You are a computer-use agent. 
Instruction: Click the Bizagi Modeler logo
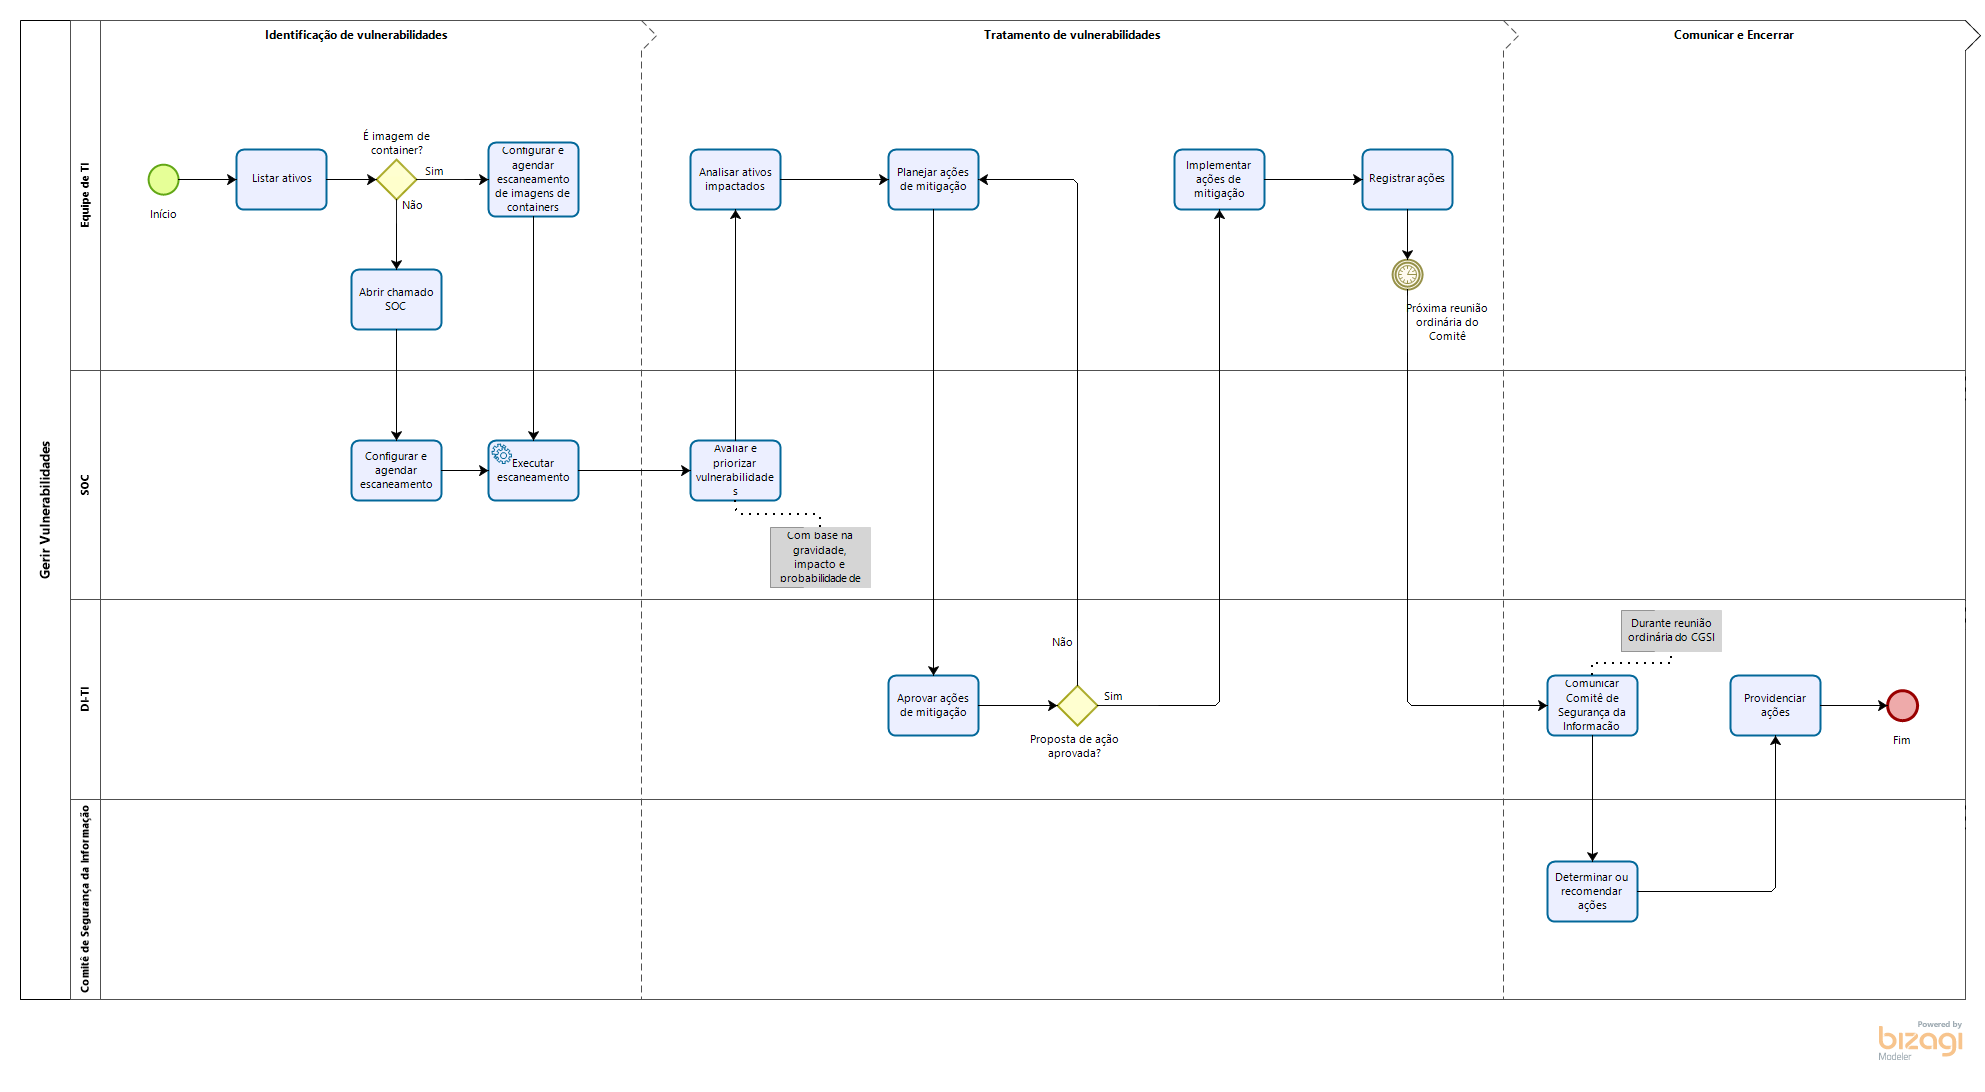tap(1919, 1041)
